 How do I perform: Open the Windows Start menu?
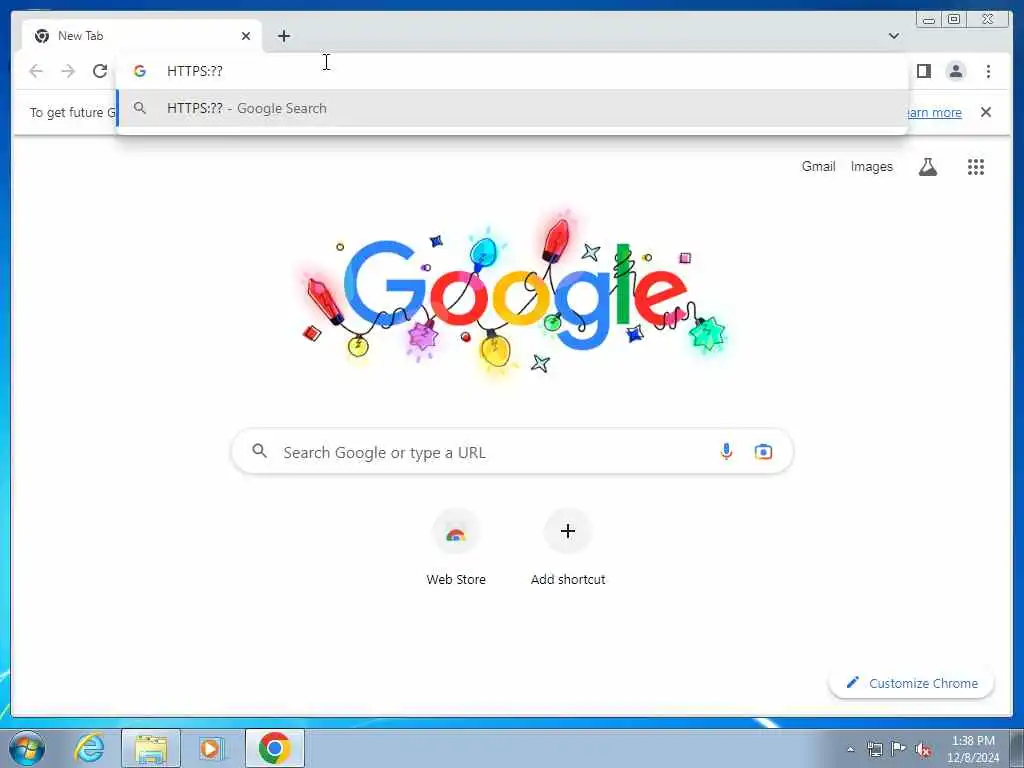[x=27, y=748]
